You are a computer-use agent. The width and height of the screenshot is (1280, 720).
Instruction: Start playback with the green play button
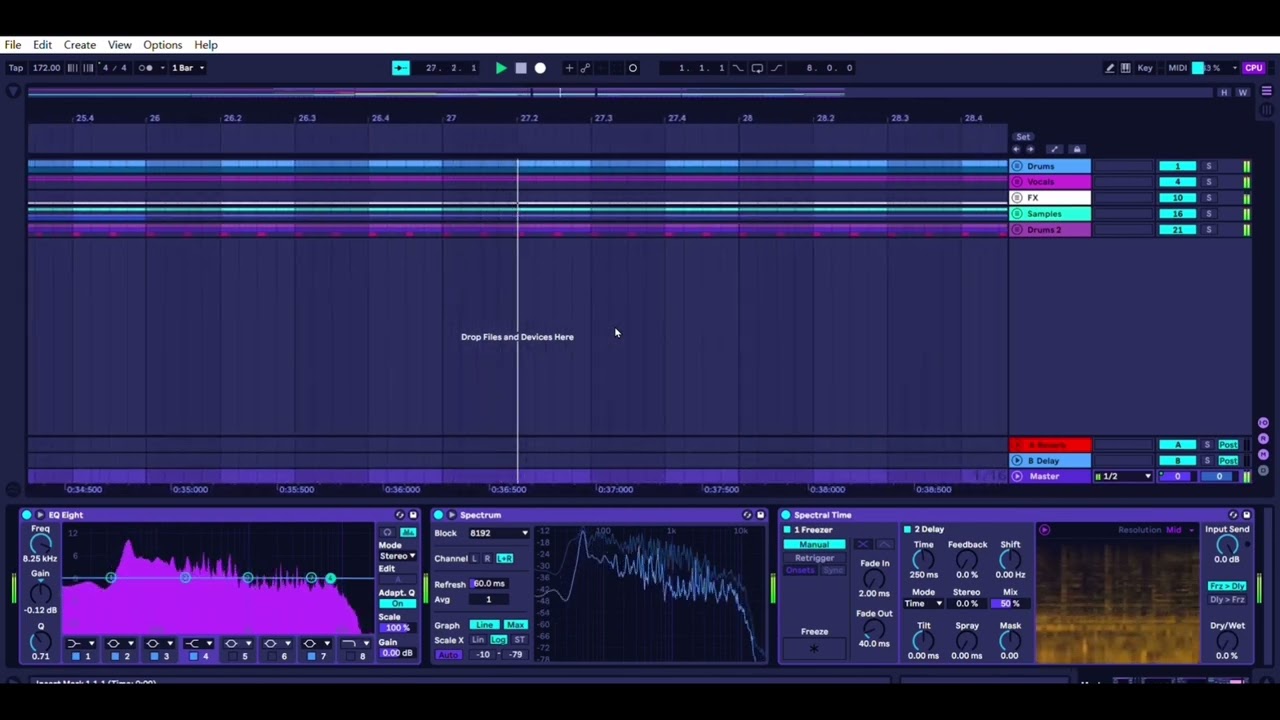(501, 68)
